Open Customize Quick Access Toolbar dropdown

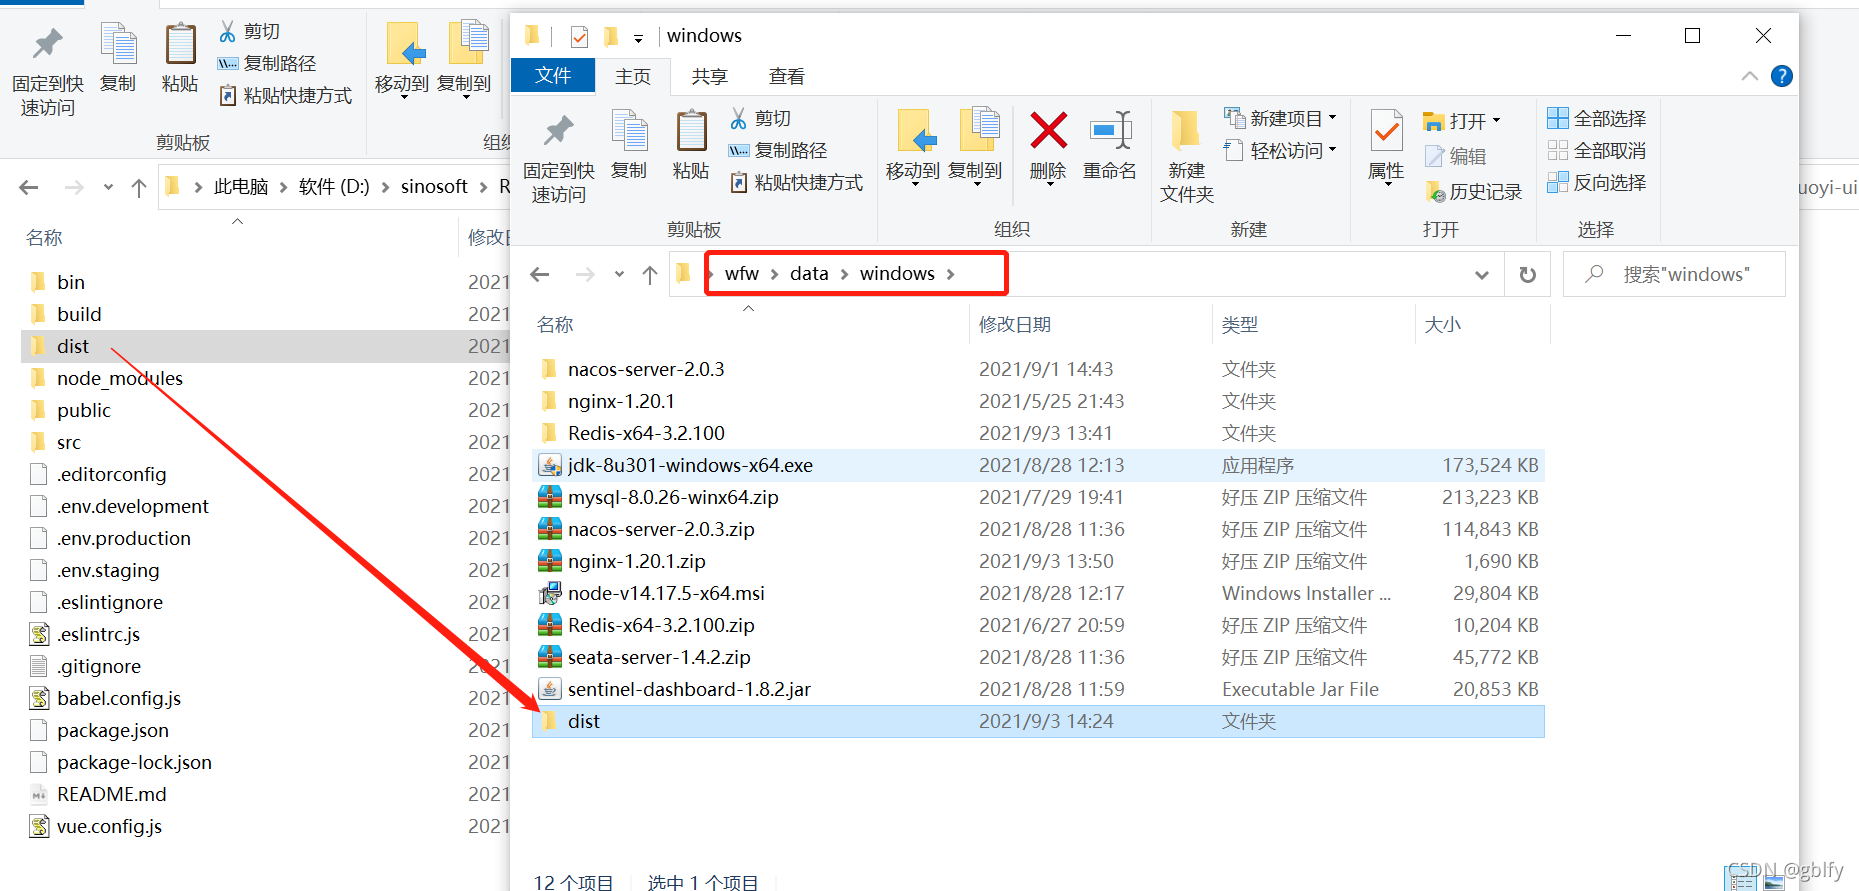pyautogui.click(x=638, y=39)
